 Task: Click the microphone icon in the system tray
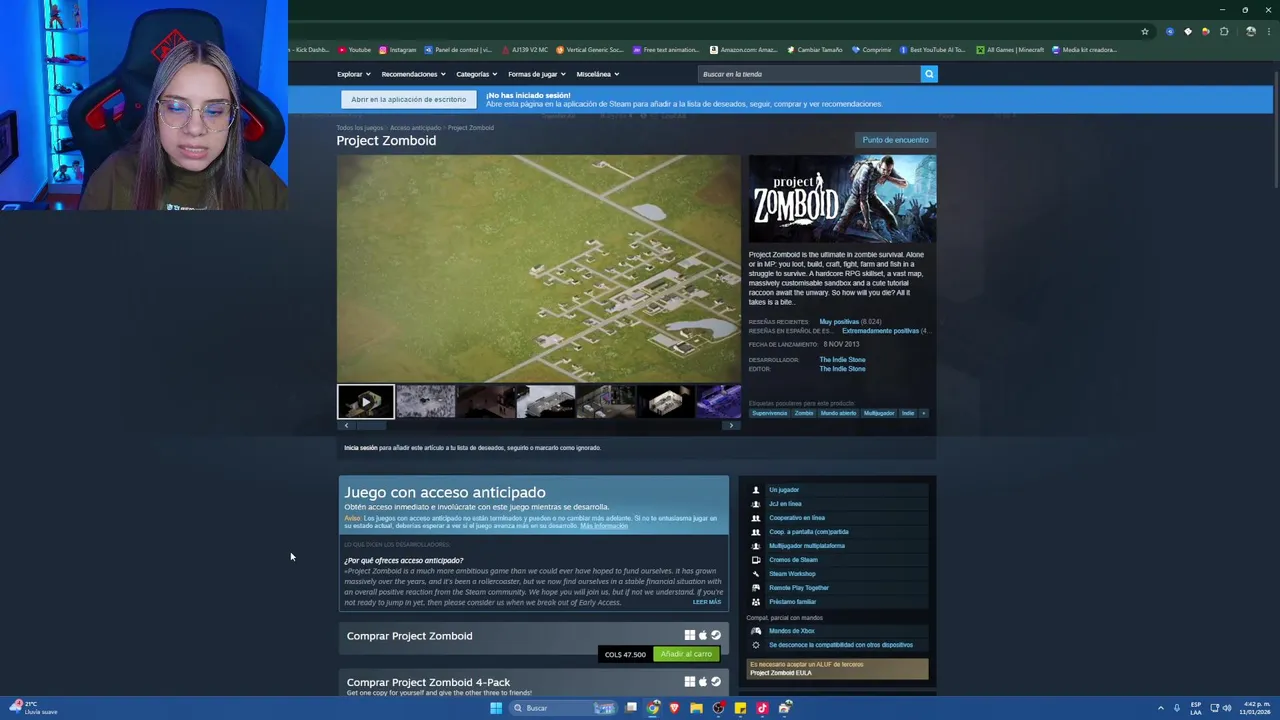(x=1176, y=708)
